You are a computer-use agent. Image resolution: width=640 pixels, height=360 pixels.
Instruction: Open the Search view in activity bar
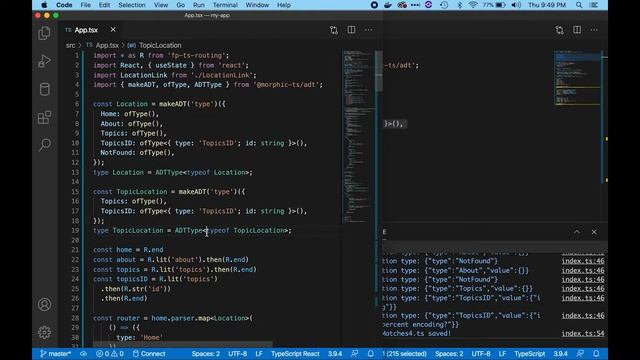(44, 144)
